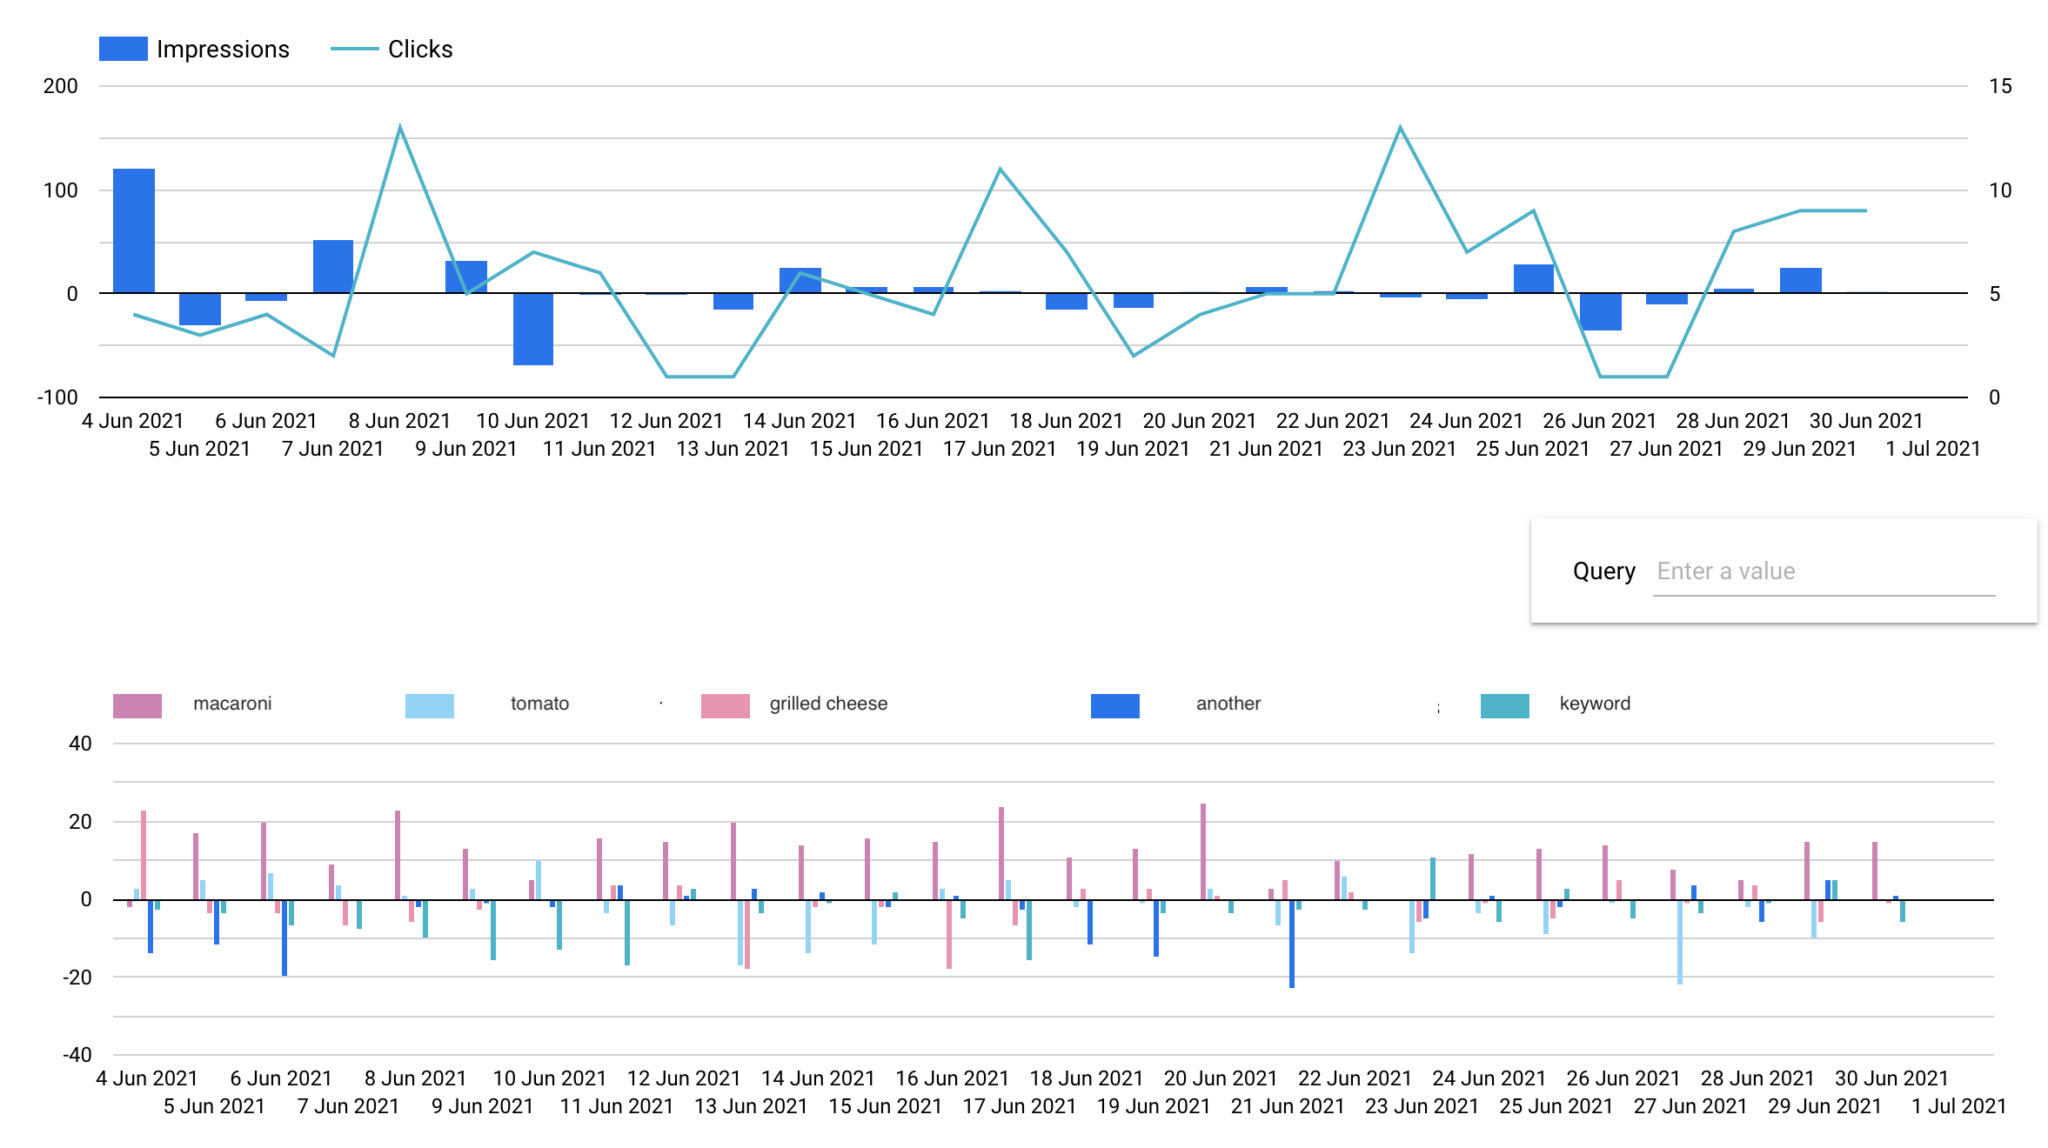Image resolution: width=2048 pixels, height=1148 pixels.
Task: Click the 10 Jun 2021 negative Impressions bar
Action: pyautogui.click(x=533, y=328)
